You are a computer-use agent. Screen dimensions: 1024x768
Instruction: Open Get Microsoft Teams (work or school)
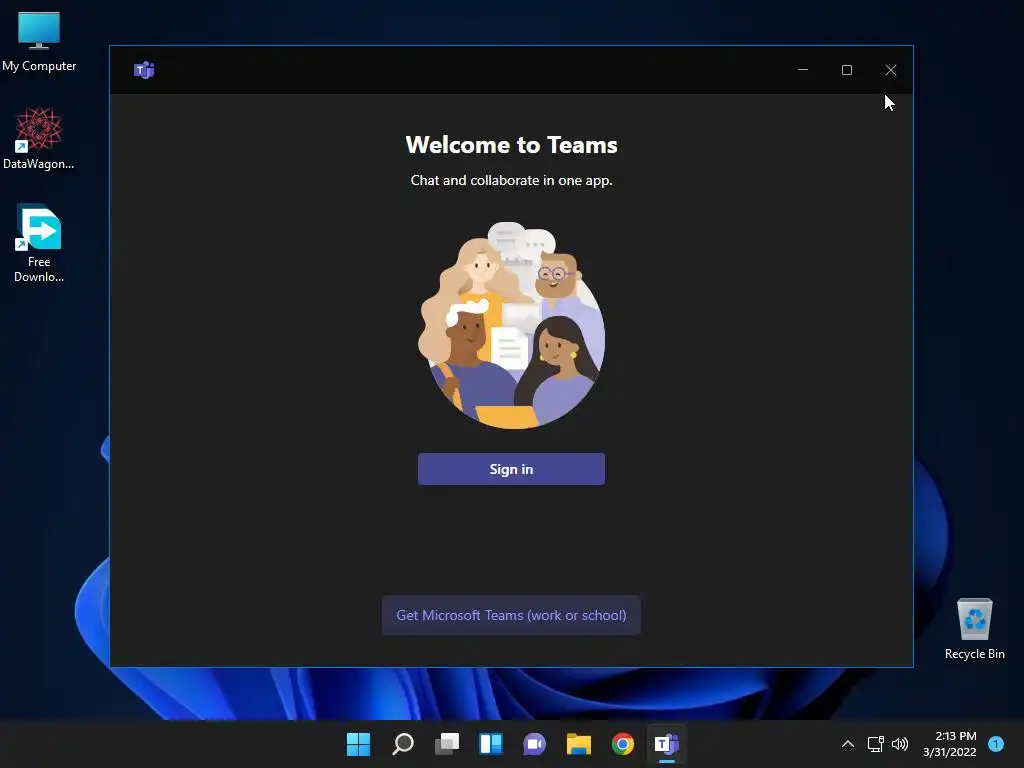tap(511, 615)
